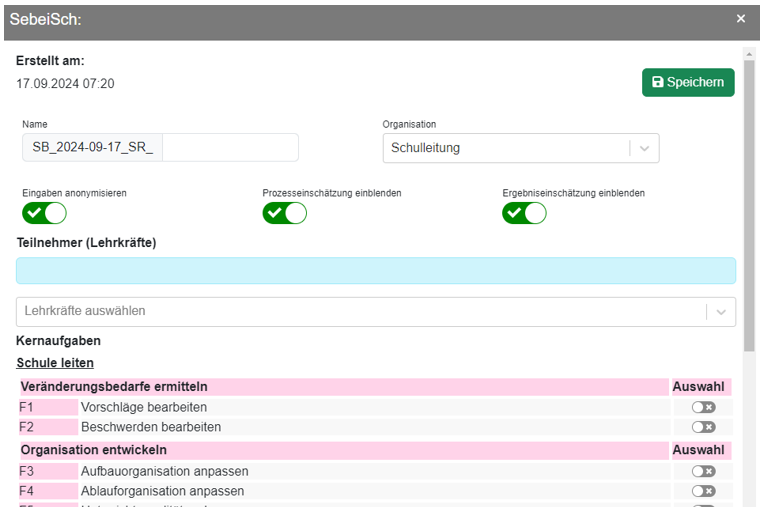The width and height of the screenshot is (762, 513).
Task: Click the Schule leiten heading link
Action: pyautogui.click(x=55, y=363)
